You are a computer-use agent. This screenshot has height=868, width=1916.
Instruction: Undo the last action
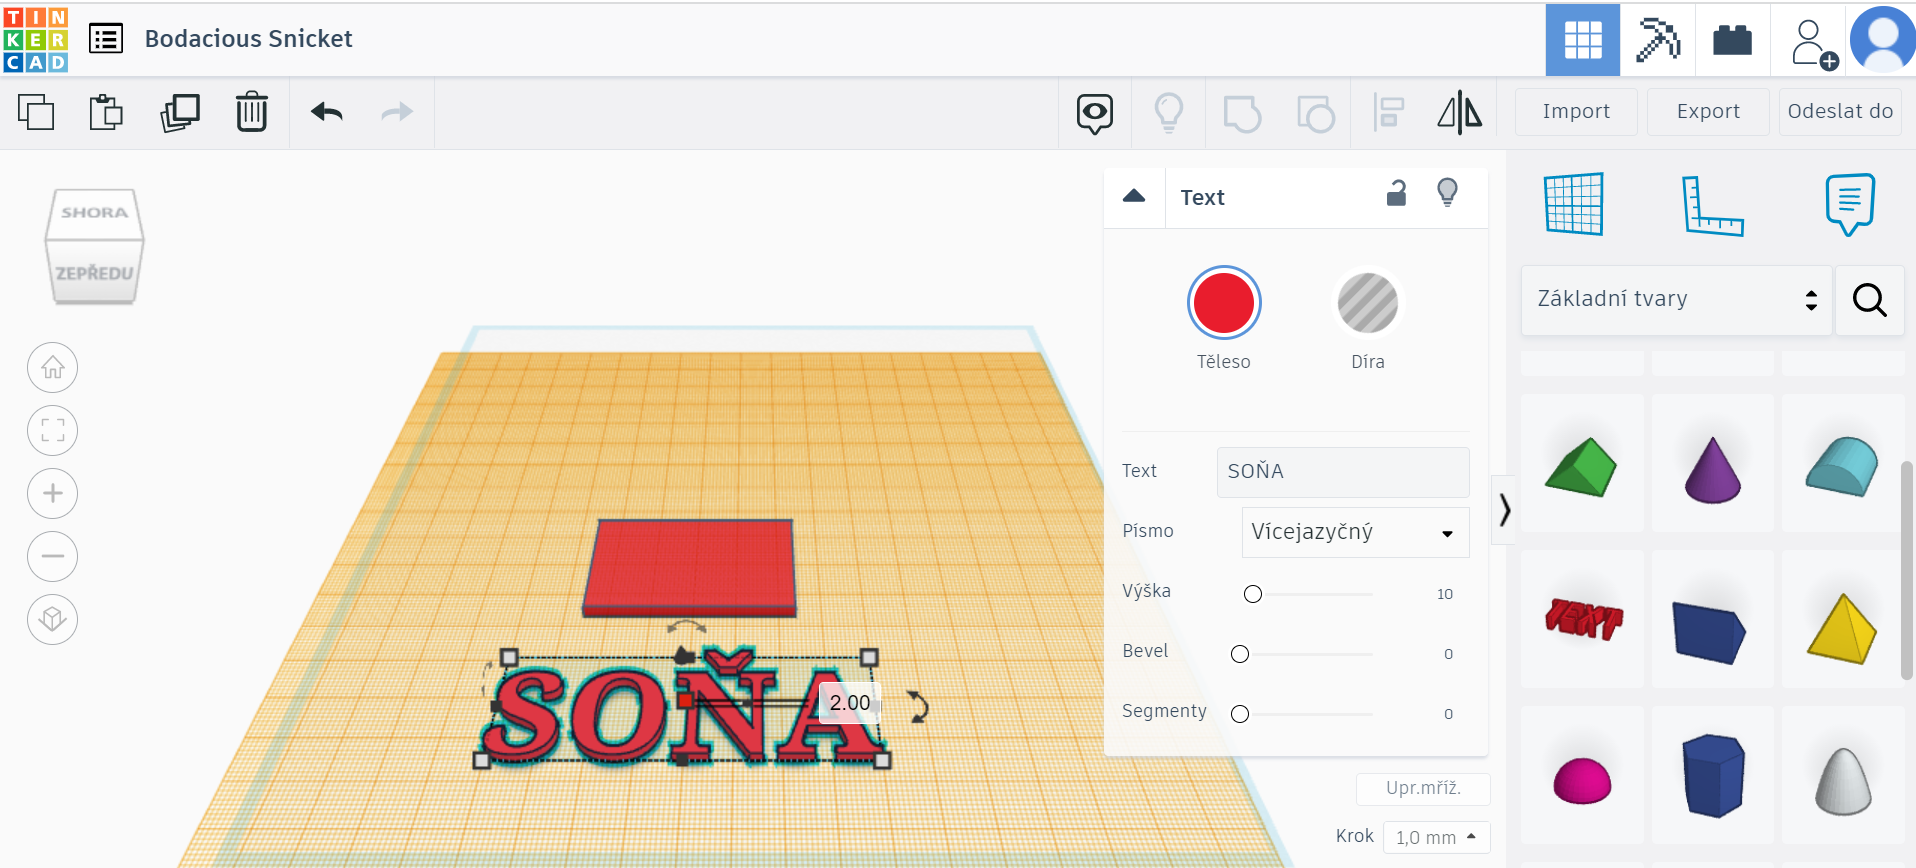pos(327,112)
